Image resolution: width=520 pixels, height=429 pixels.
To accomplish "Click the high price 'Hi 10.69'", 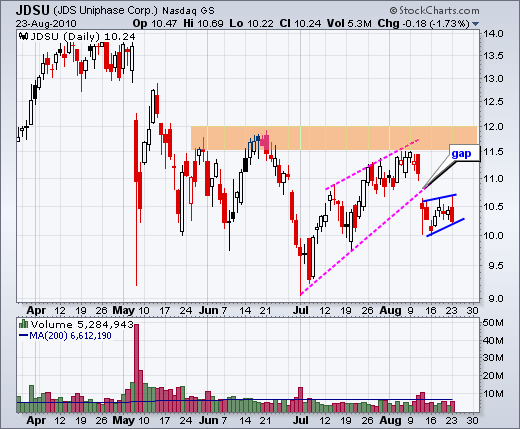I will coord(203,24).
